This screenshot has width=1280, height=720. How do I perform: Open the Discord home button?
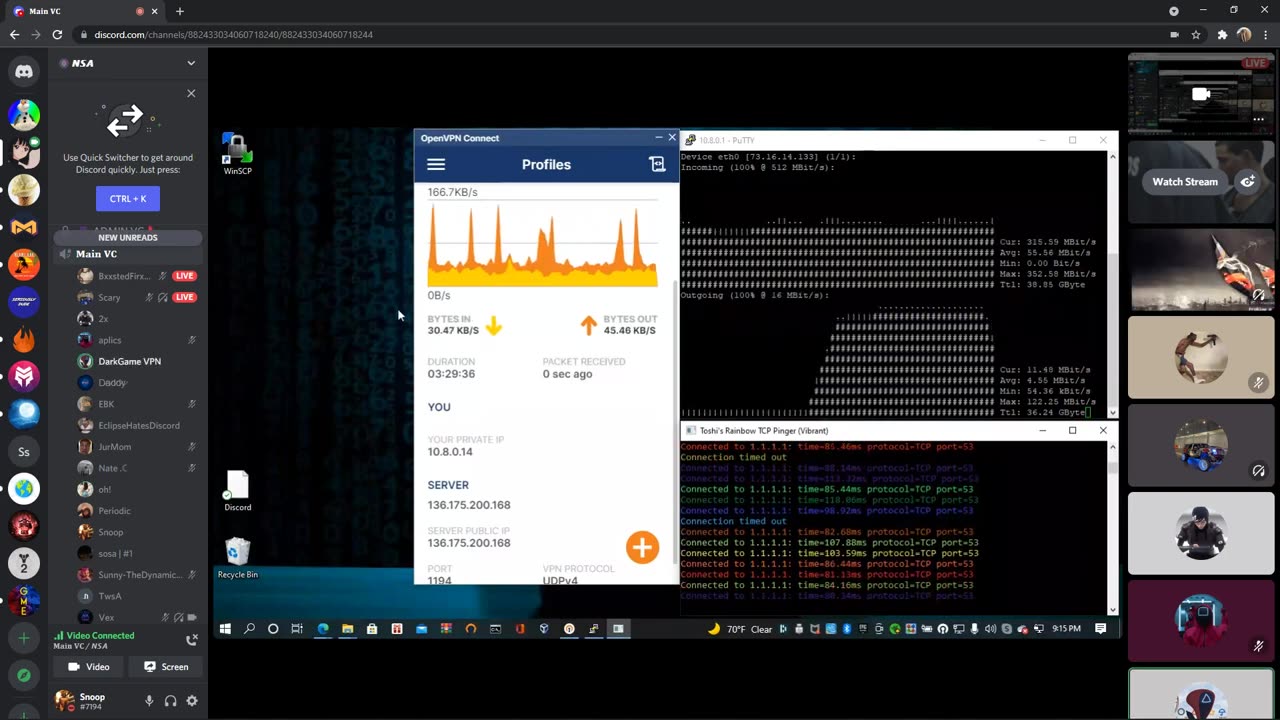pos(24,71)
